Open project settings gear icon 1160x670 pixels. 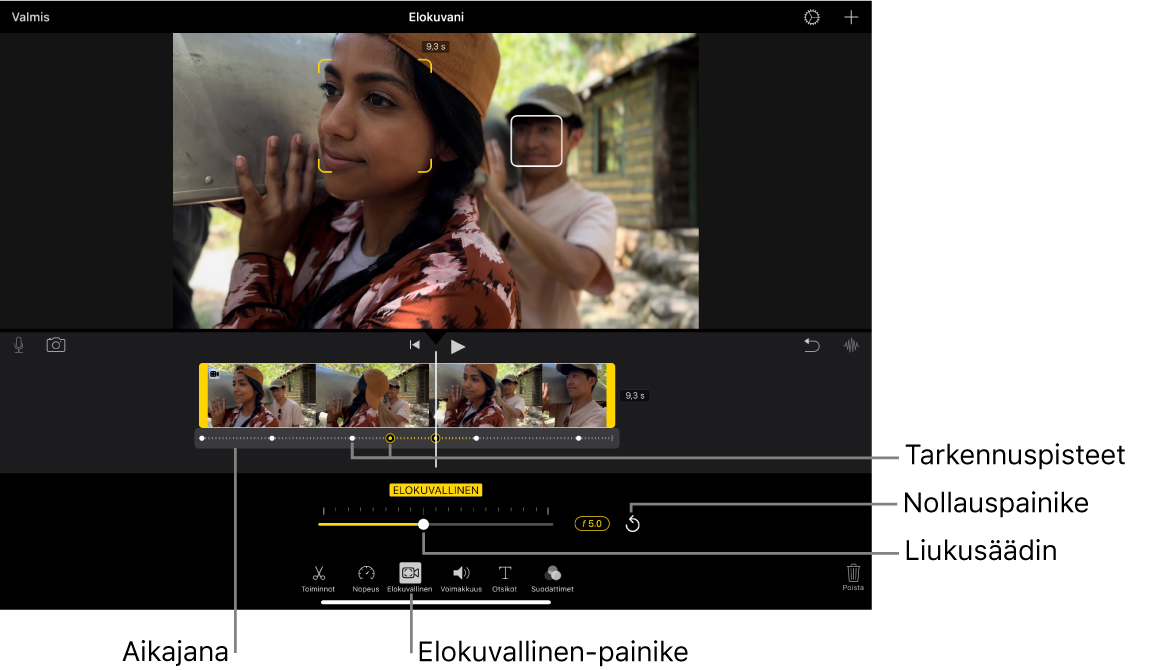(812, 17)
